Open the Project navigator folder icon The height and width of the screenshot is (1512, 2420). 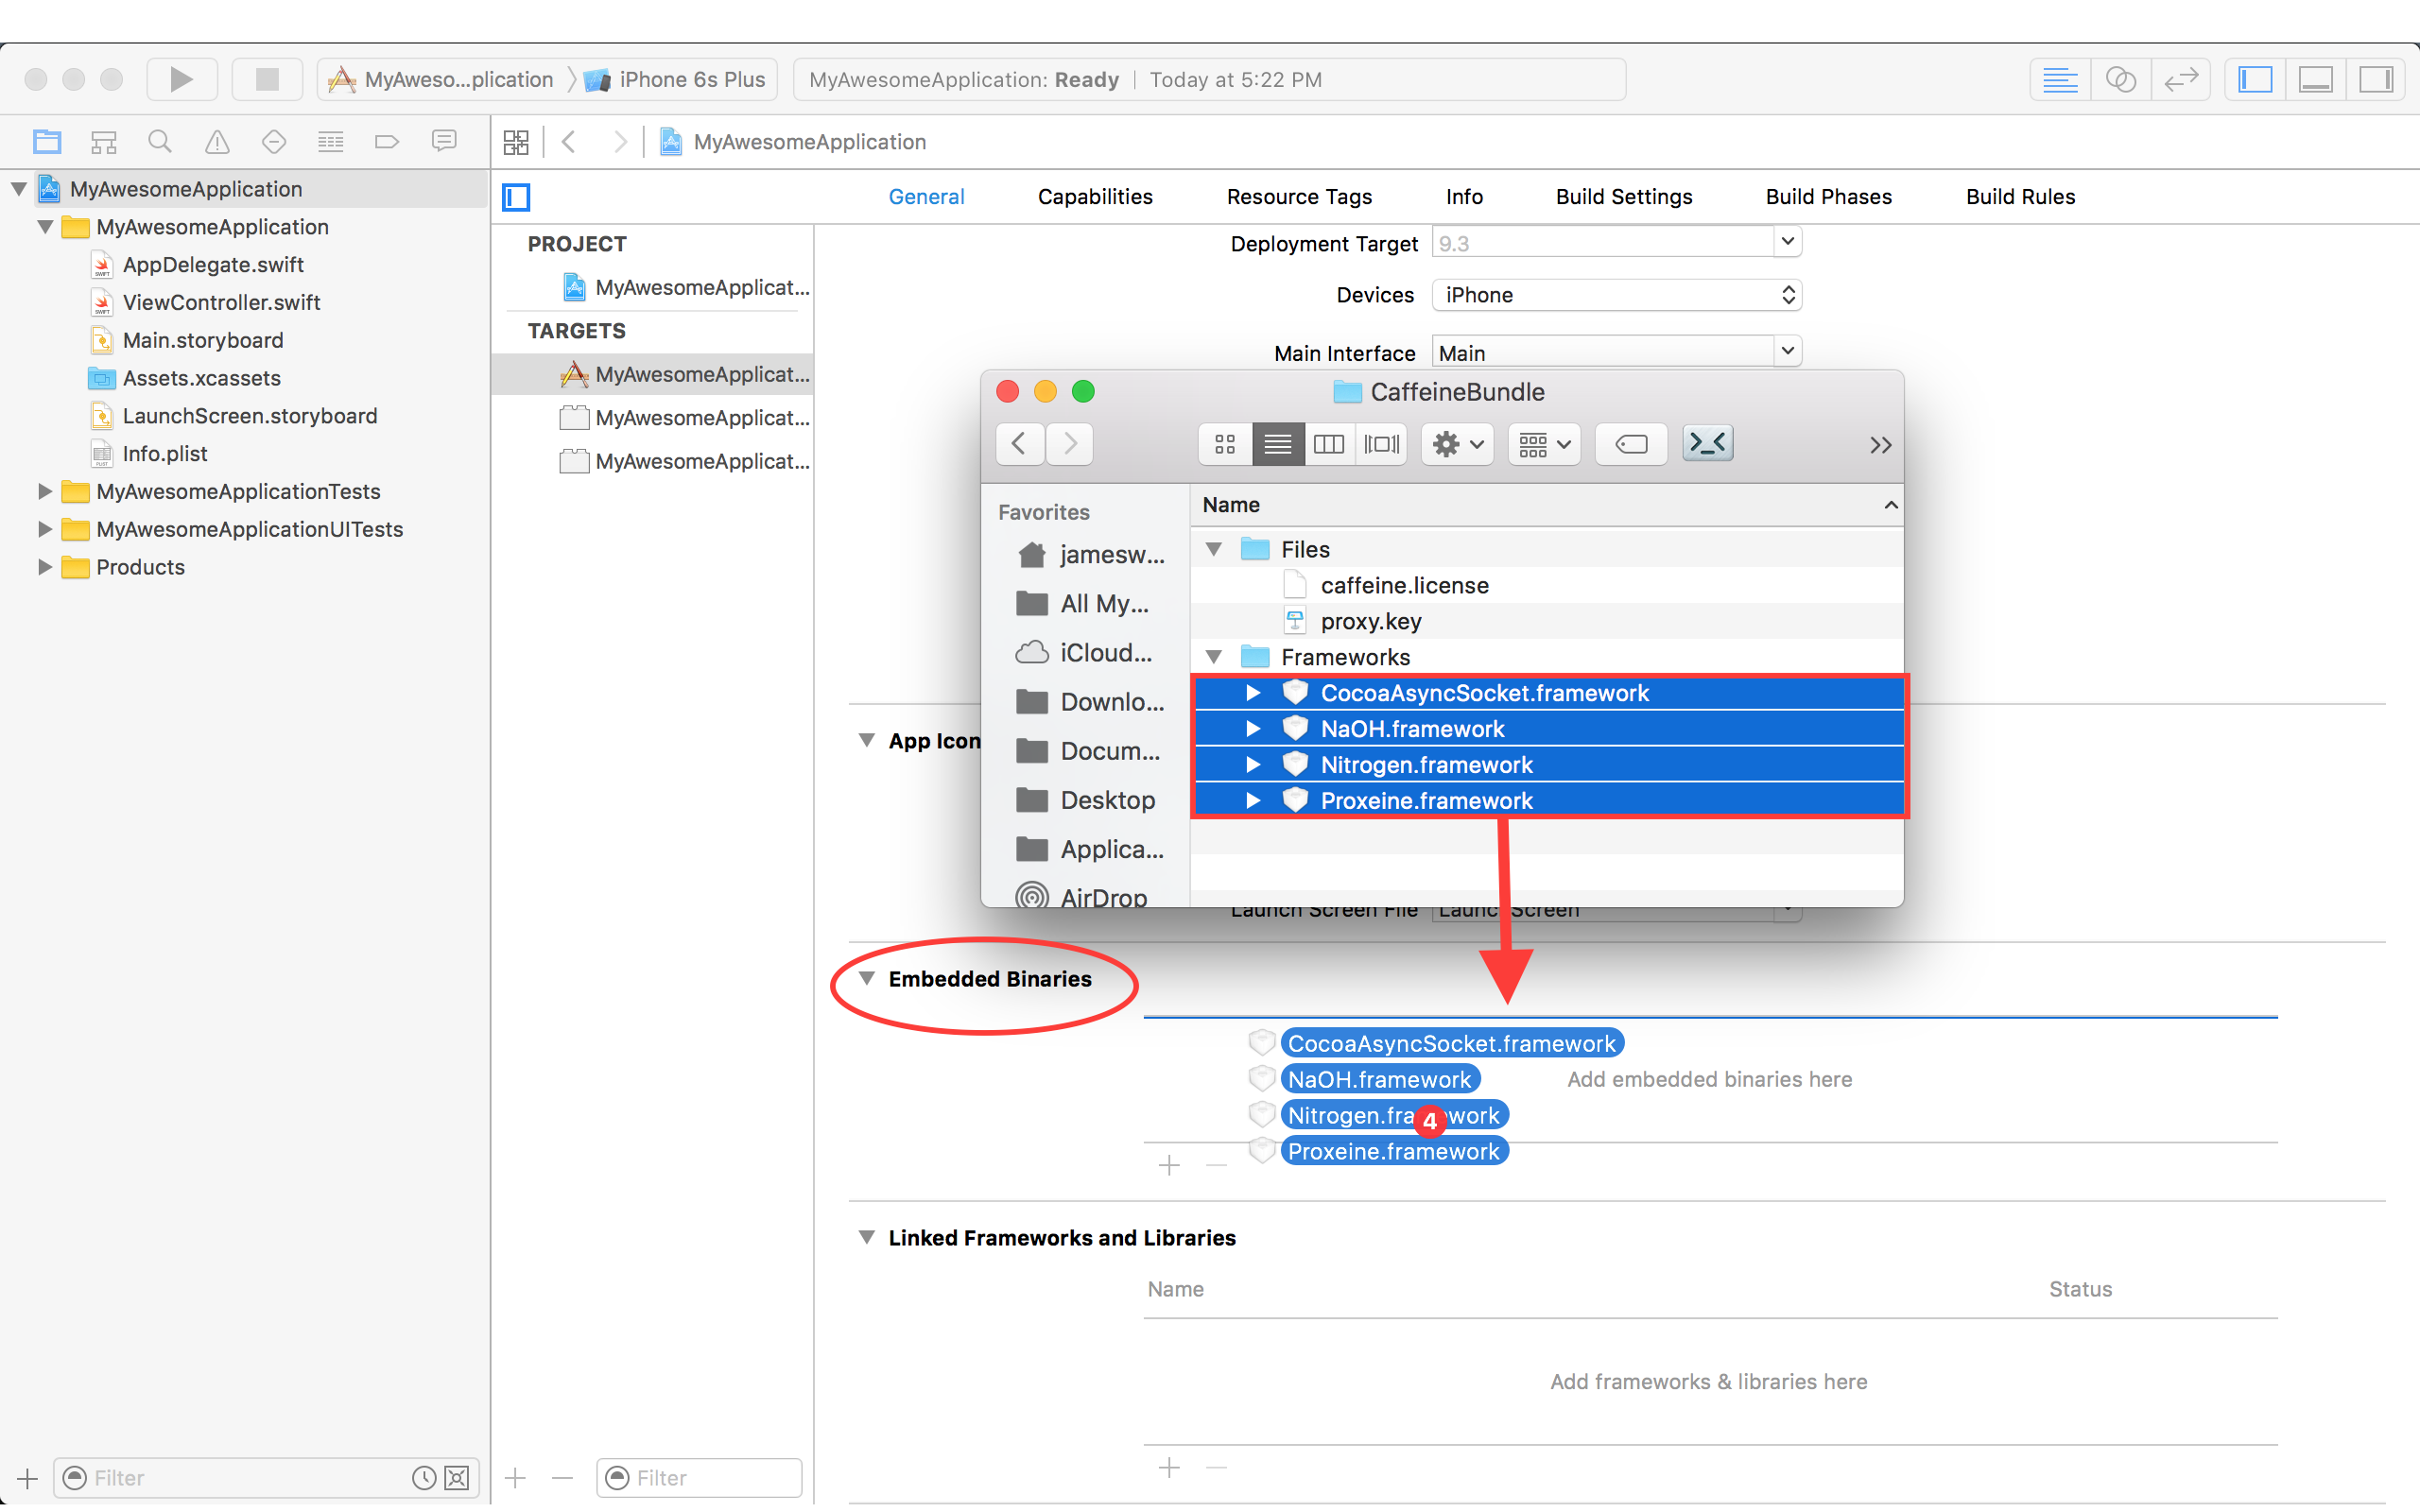(x=47, y=142)
